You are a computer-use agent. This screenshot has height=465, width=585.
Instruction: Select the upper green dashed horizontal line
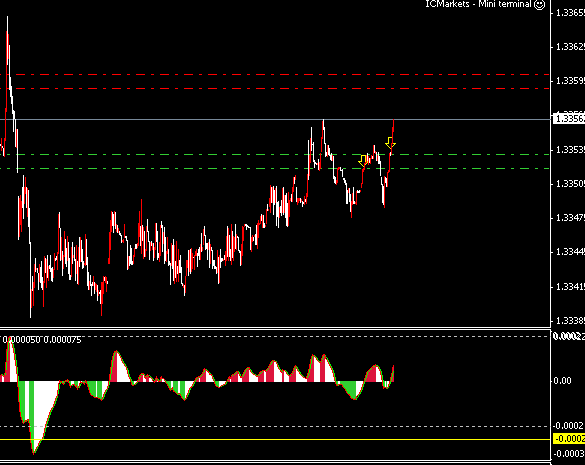275,154
